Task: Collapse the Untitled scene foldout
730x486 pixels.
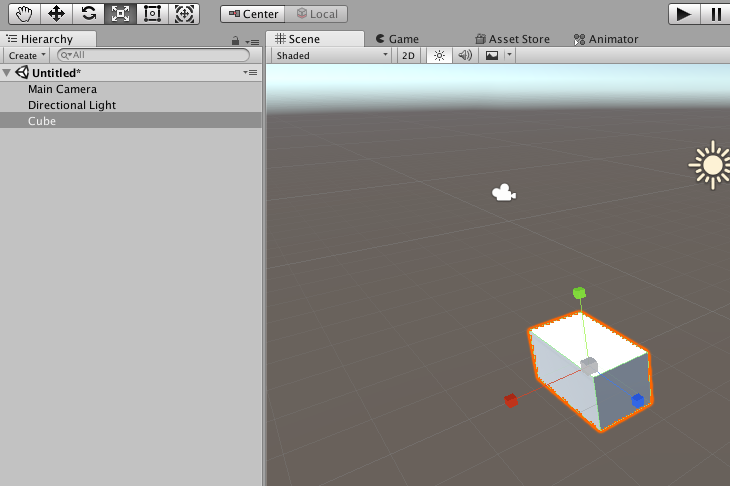Action: pyautogui.click(x=7, y=73)
